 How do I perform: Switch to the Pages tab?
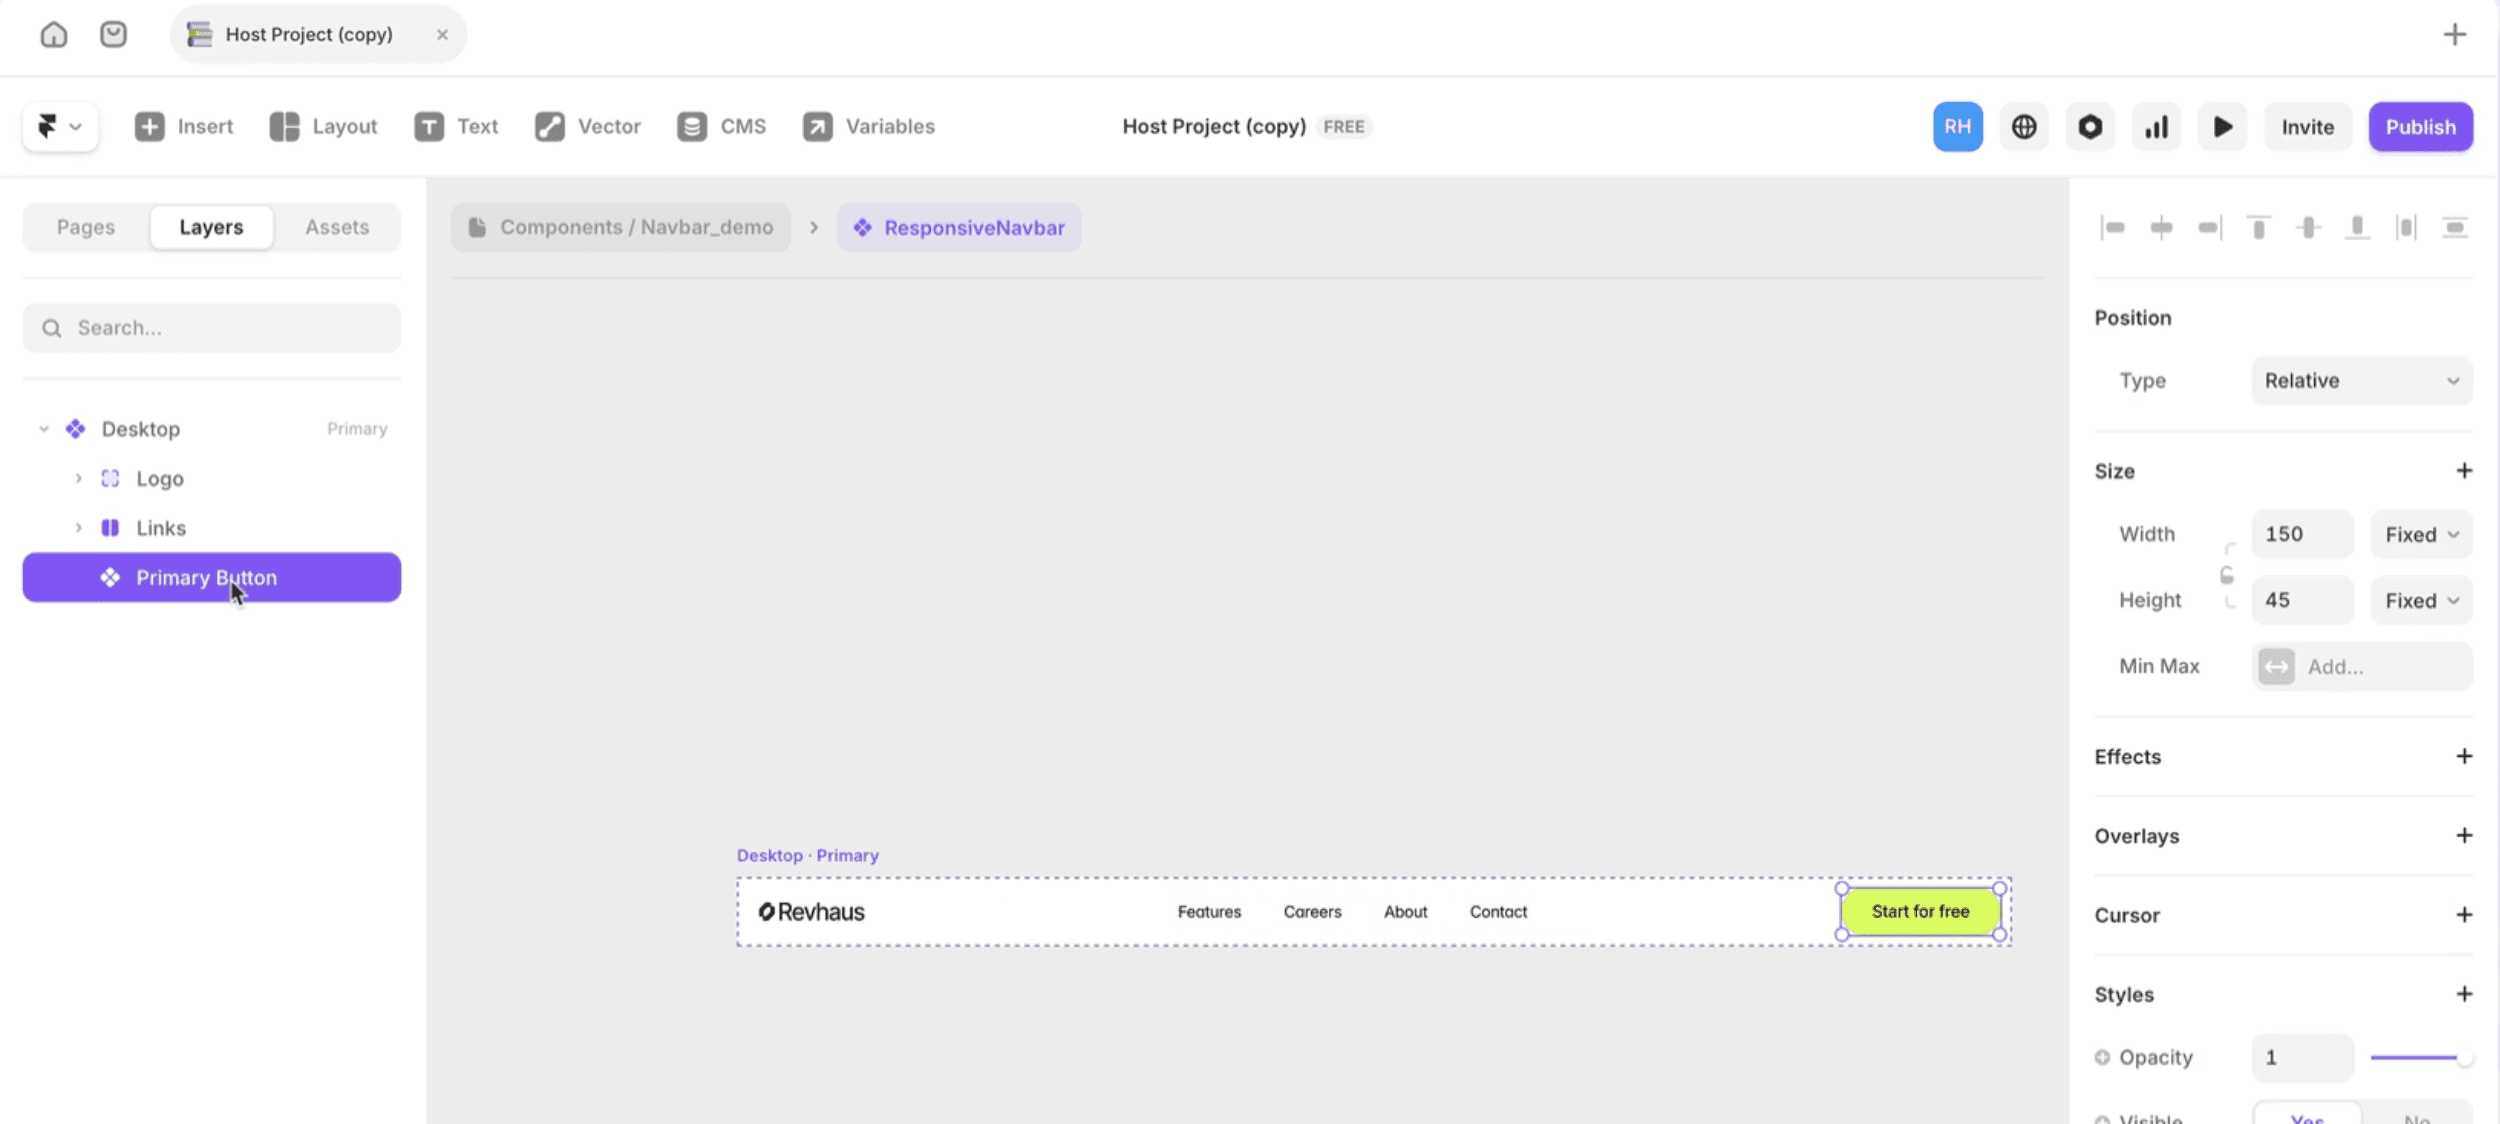86,228
